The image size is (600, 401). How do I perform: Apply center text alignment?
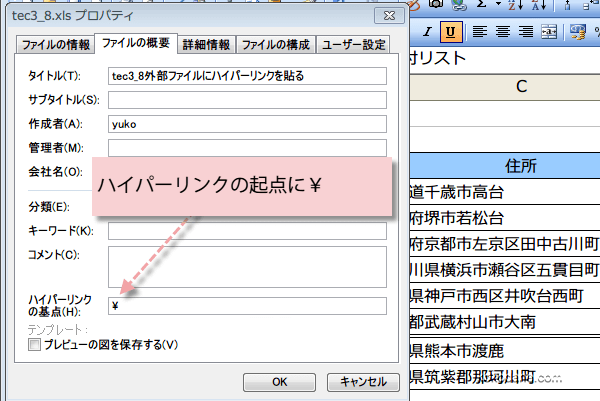[x=503, y=32]
